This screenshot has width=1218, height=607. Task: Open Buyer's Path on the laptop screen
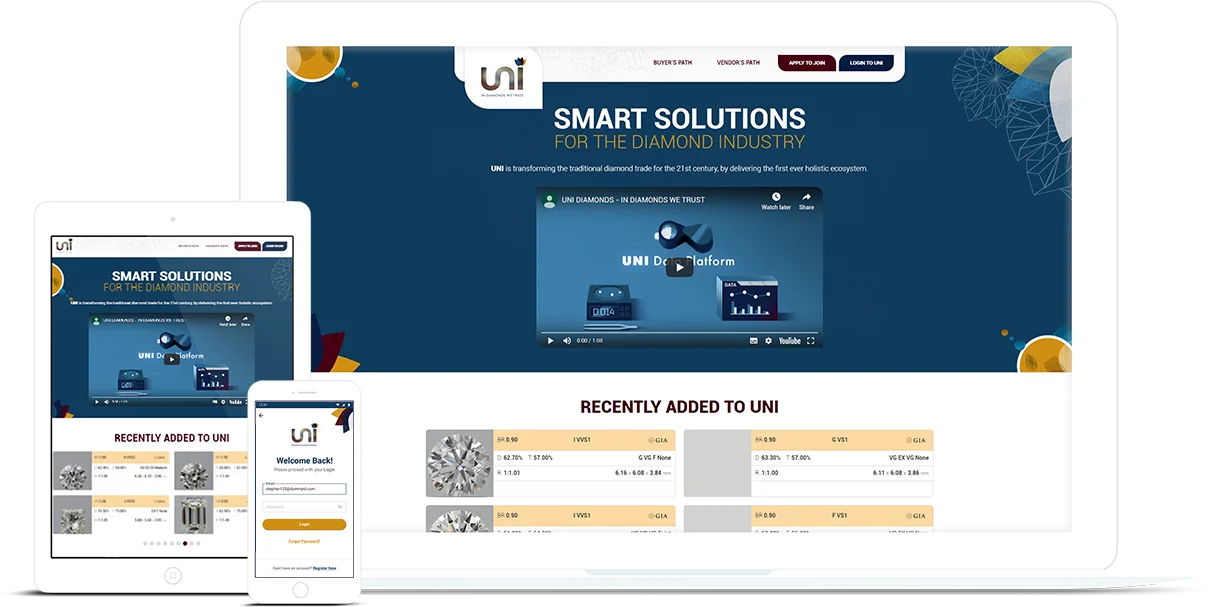click(x=672, y=63)
